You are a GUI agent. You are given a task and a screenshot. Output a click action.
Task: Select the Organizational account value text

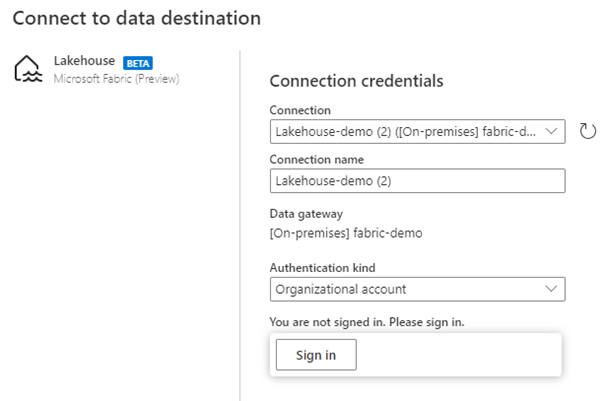coord(342,289)
